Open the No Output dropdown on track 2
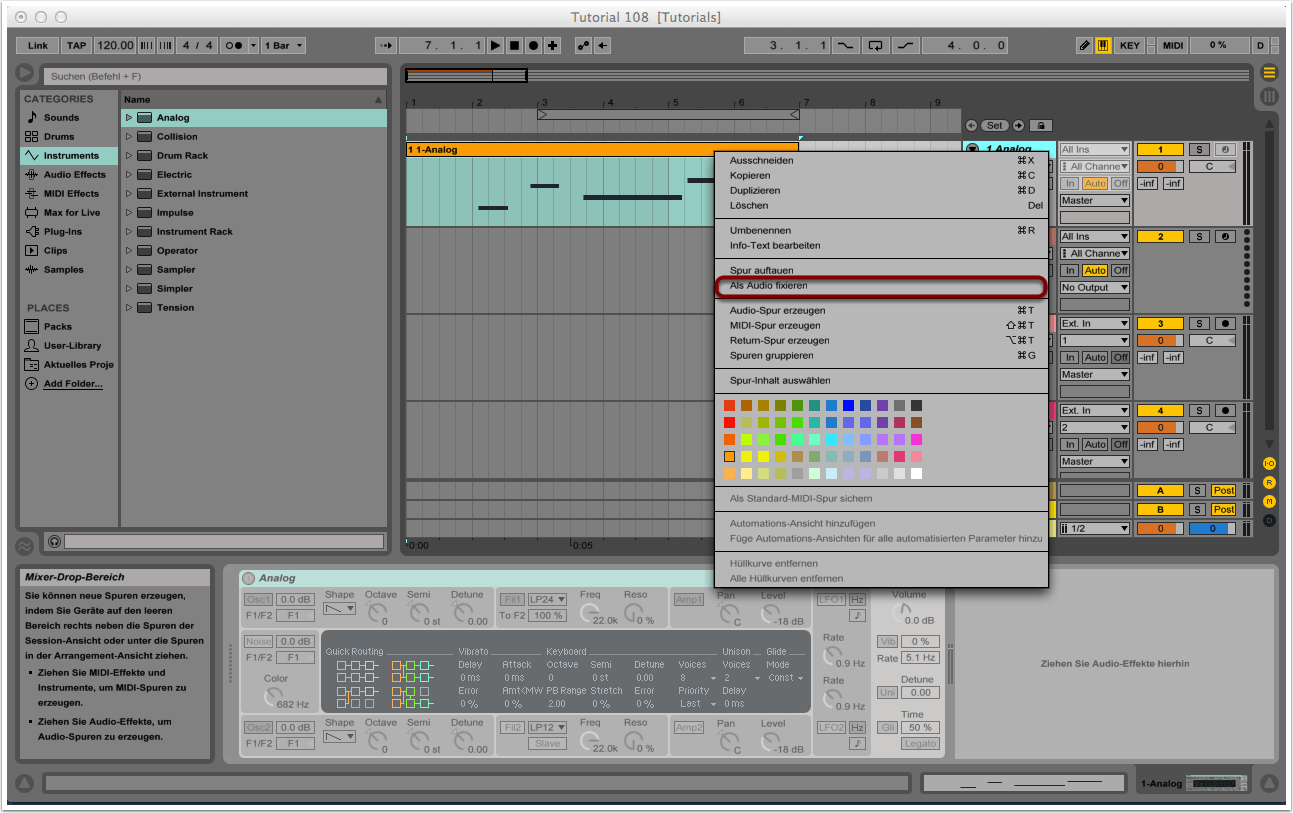1293x813 pixels. (x=1094, y=288)
